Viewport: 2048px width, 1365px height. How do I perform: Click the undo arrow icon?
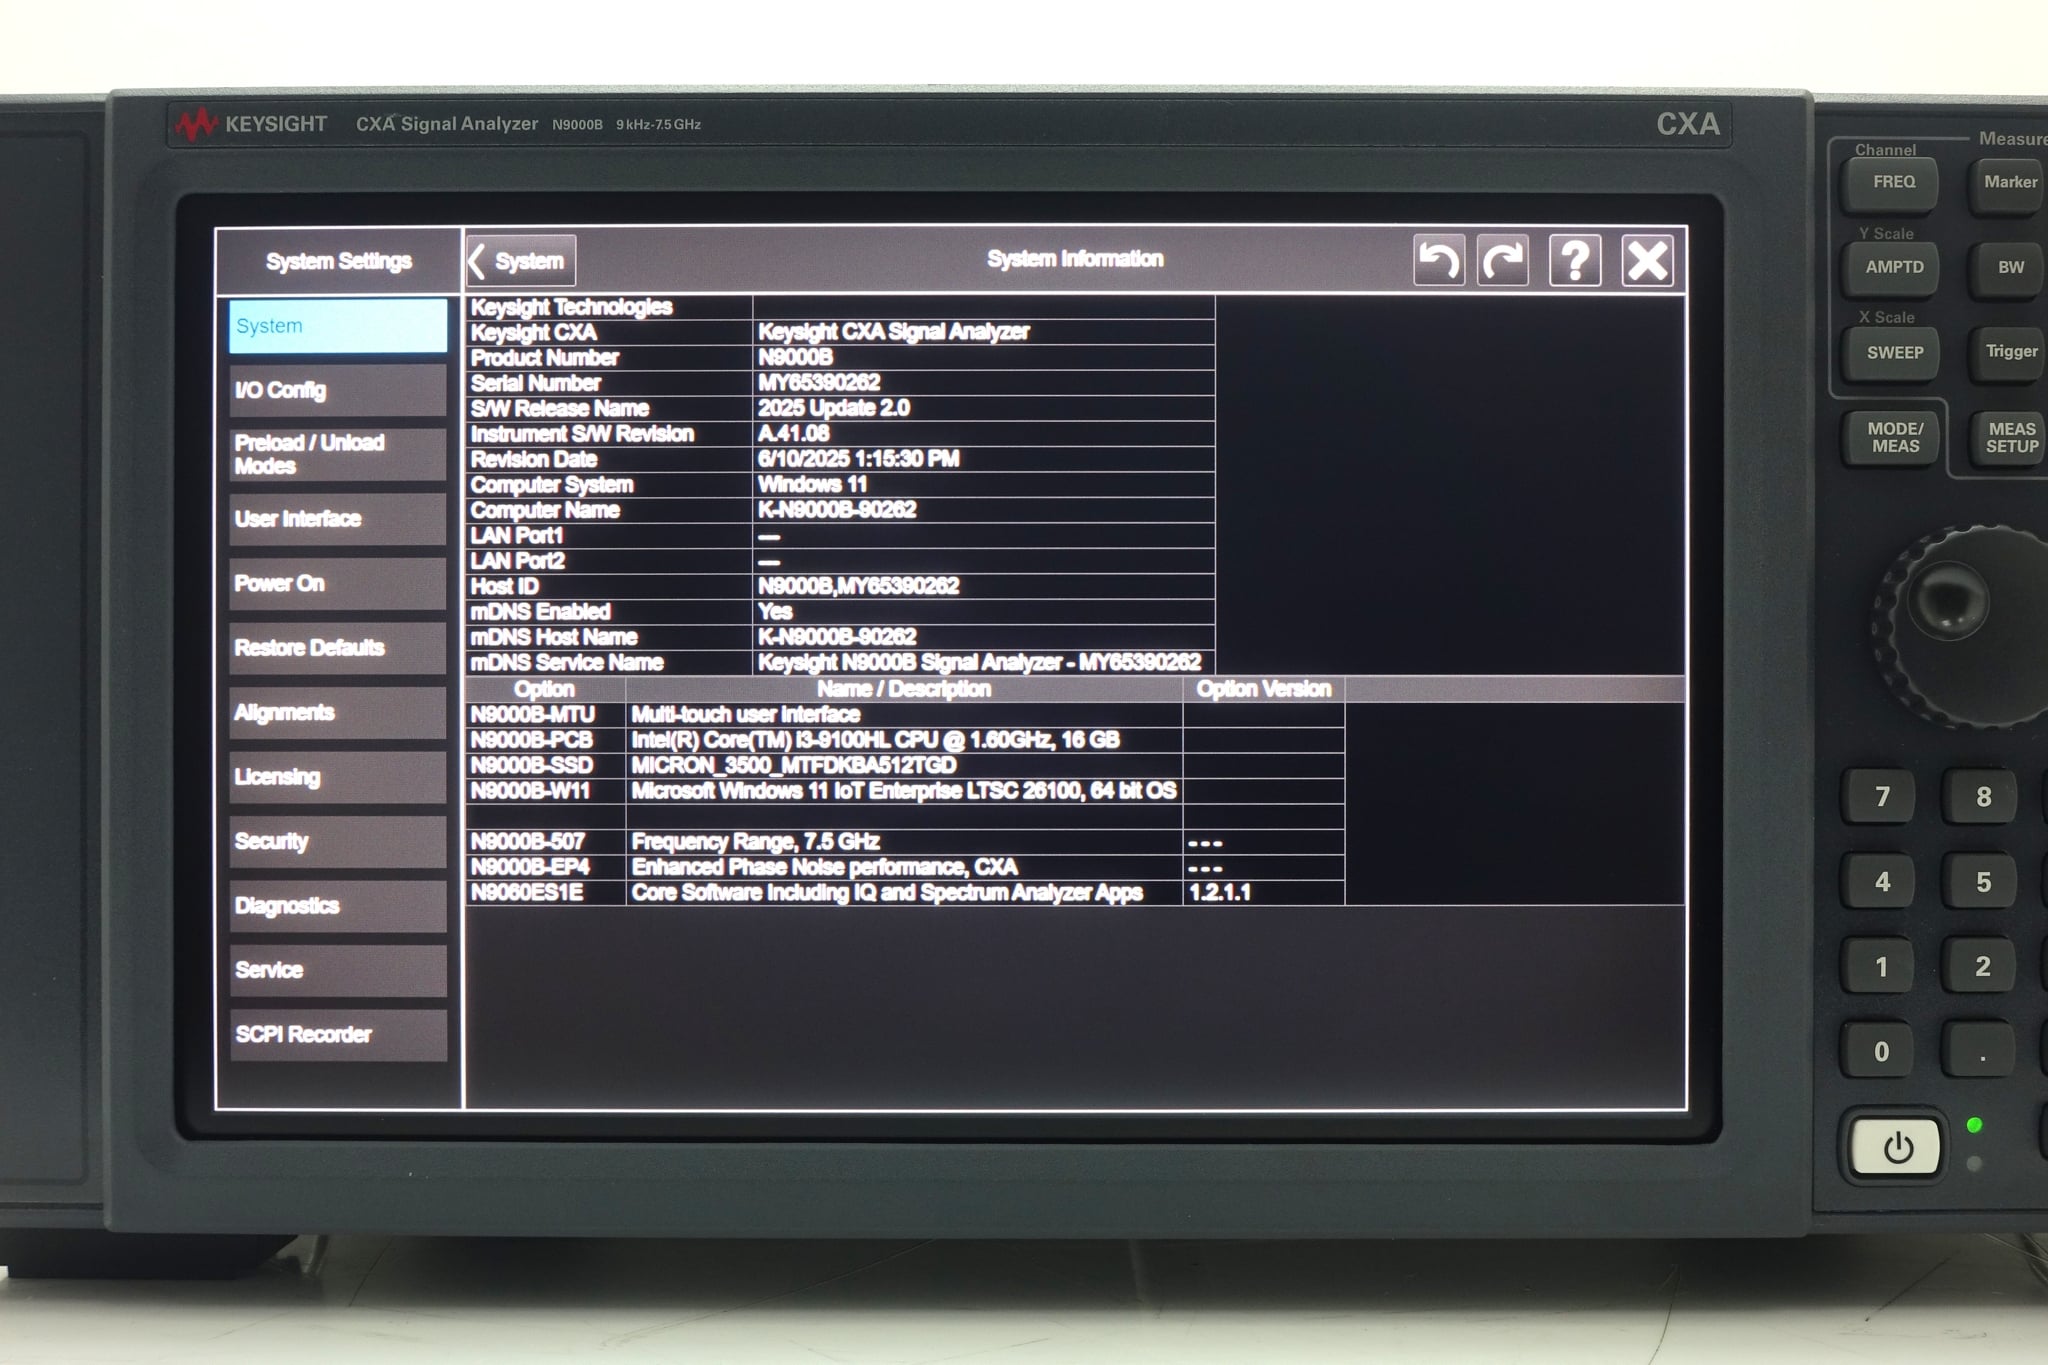tap(1439, 261)
